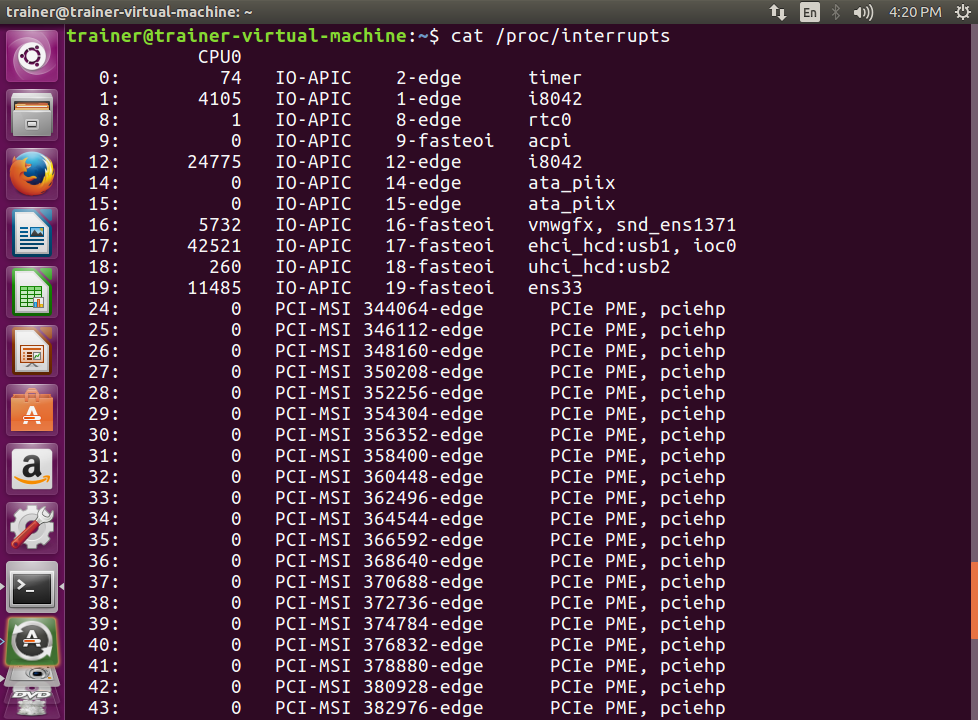Click PCI-MSI on the IRQ 28 row

coord(312,393)
